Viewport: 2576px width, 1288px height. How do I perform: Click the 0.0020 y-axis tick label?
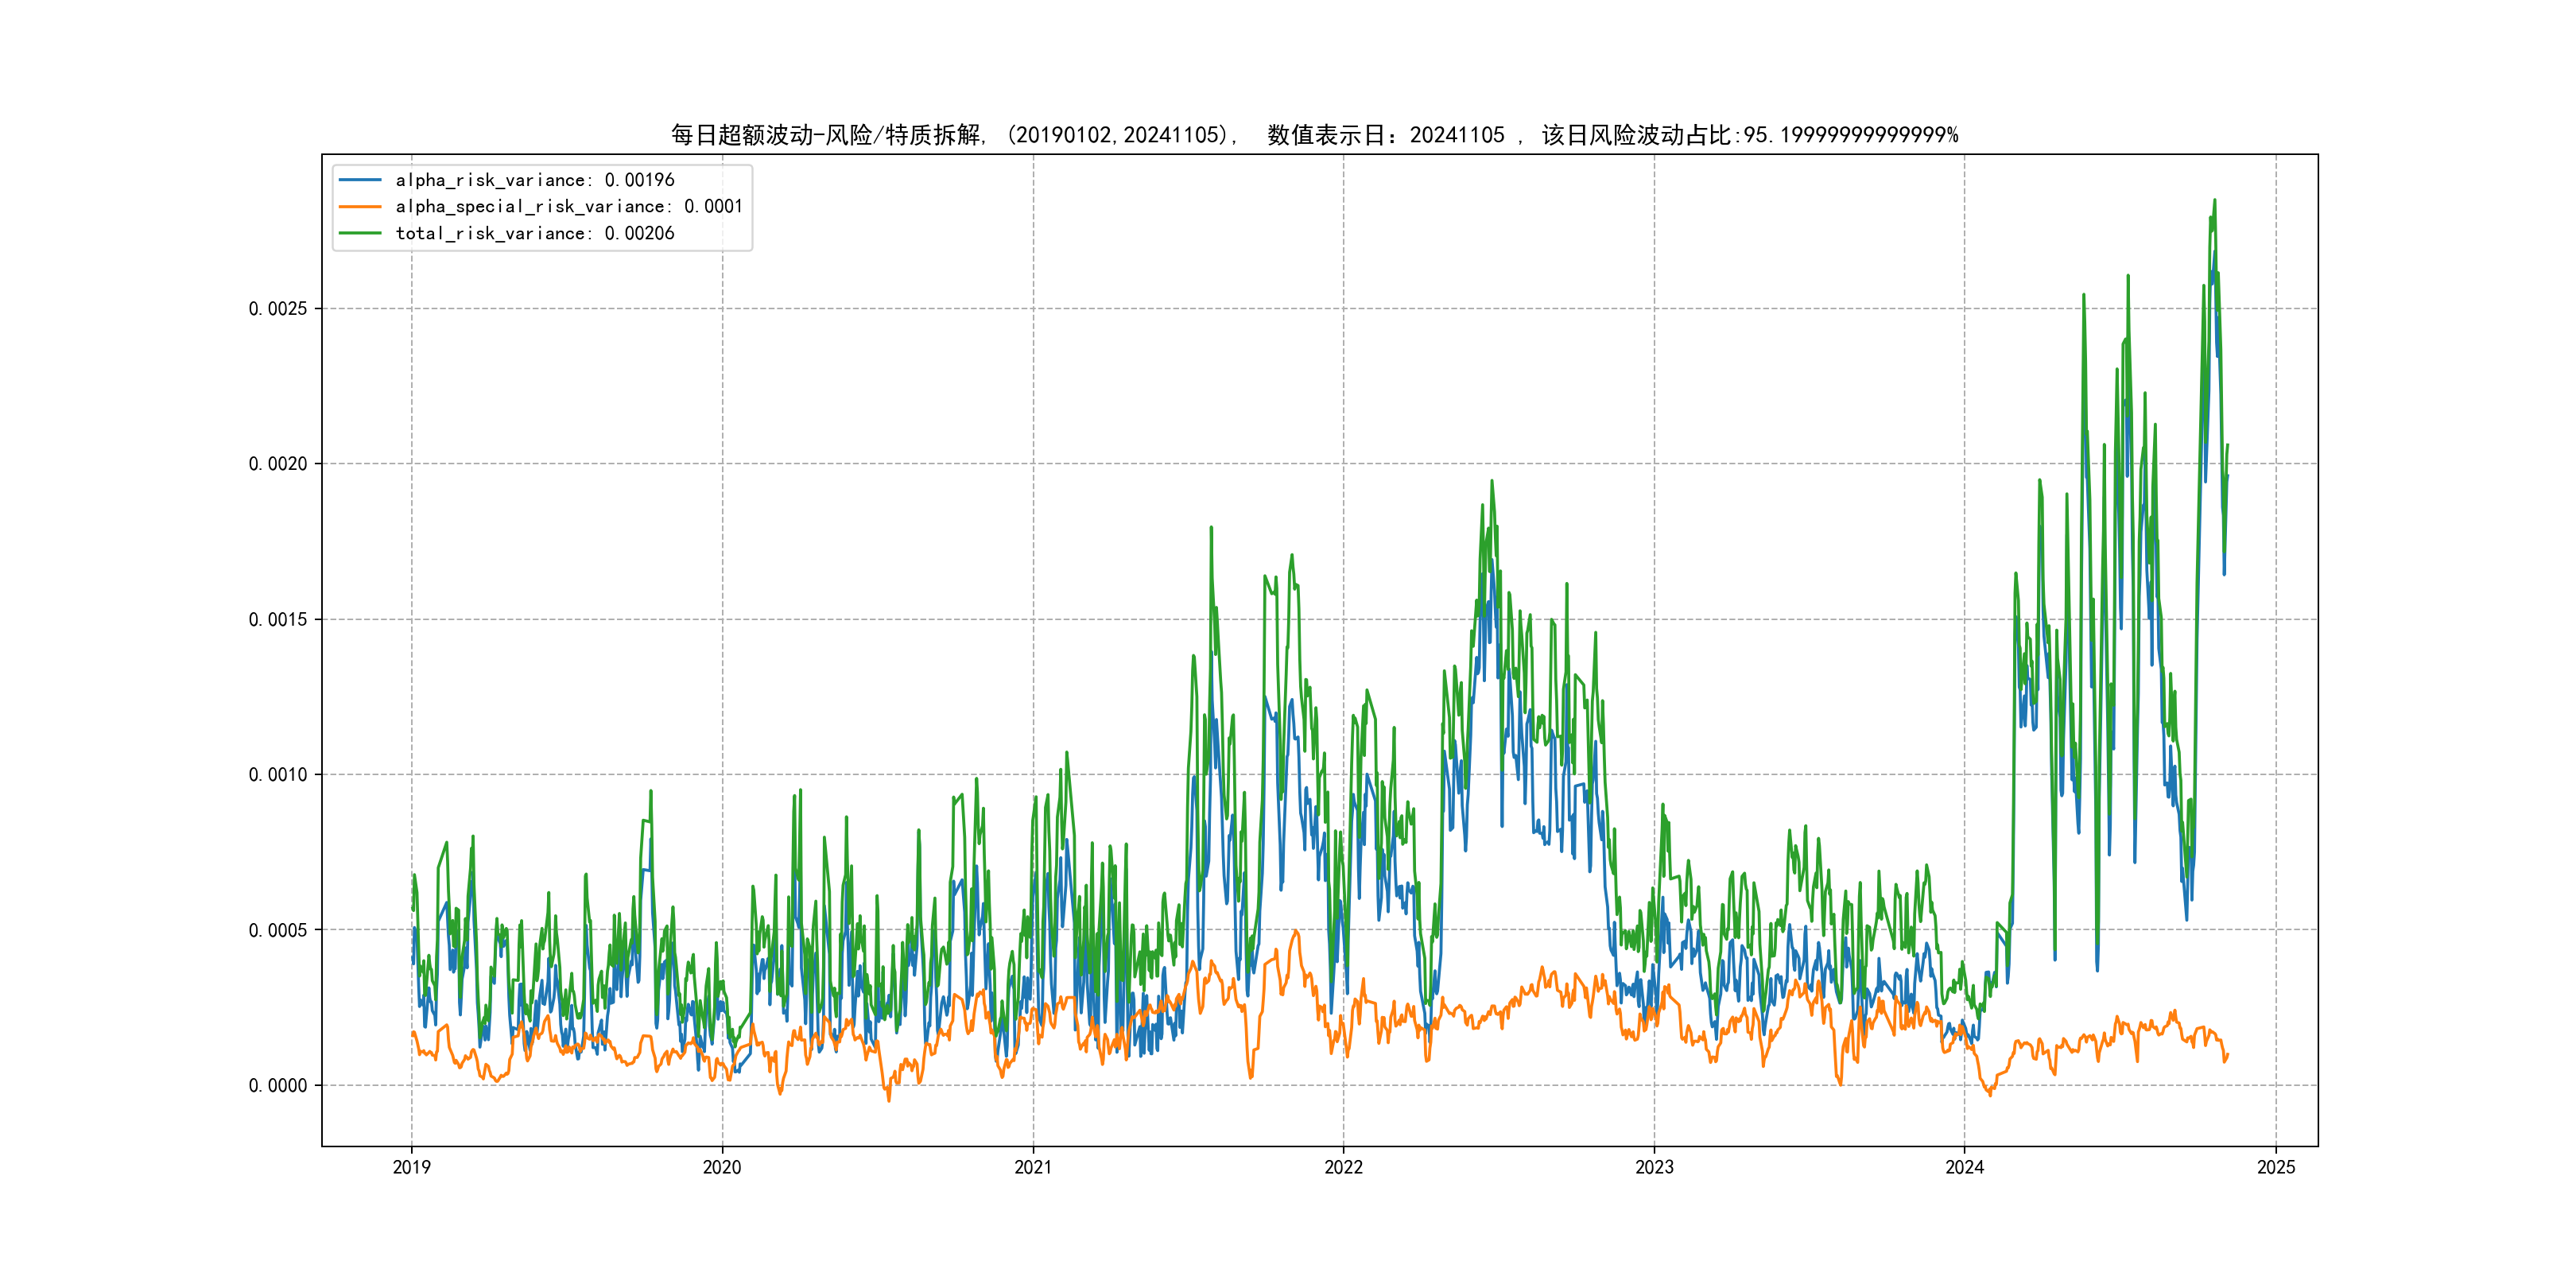pos(278,464)
